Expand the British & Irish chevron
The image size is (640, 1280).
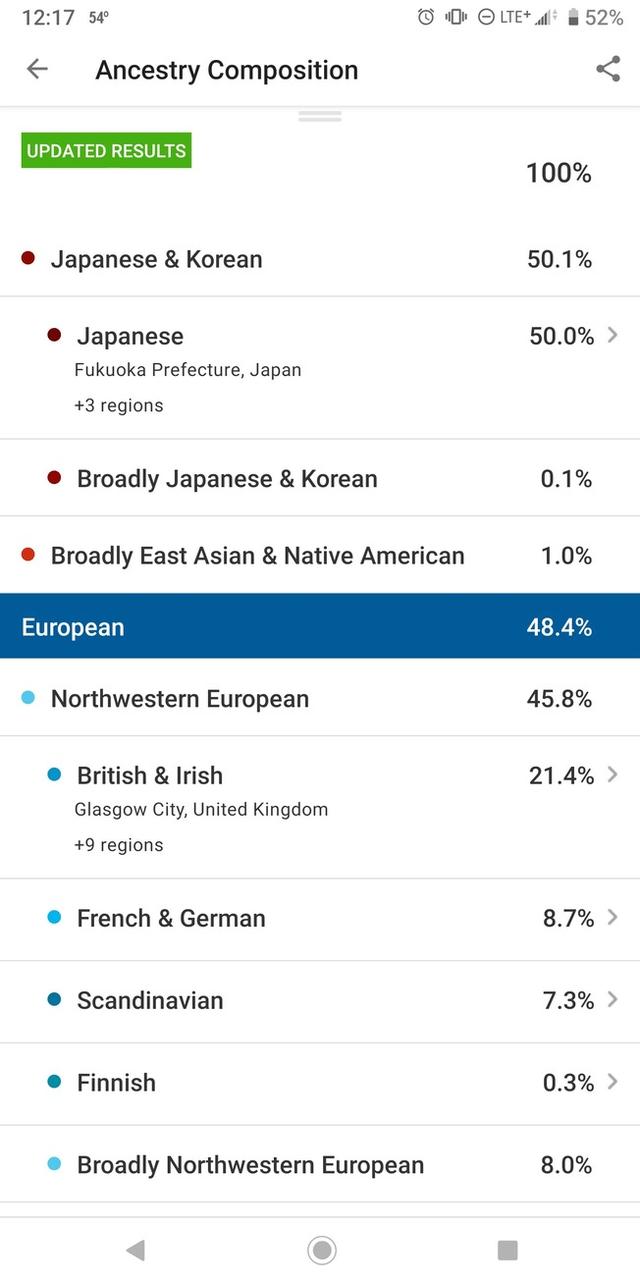point(613,775)
